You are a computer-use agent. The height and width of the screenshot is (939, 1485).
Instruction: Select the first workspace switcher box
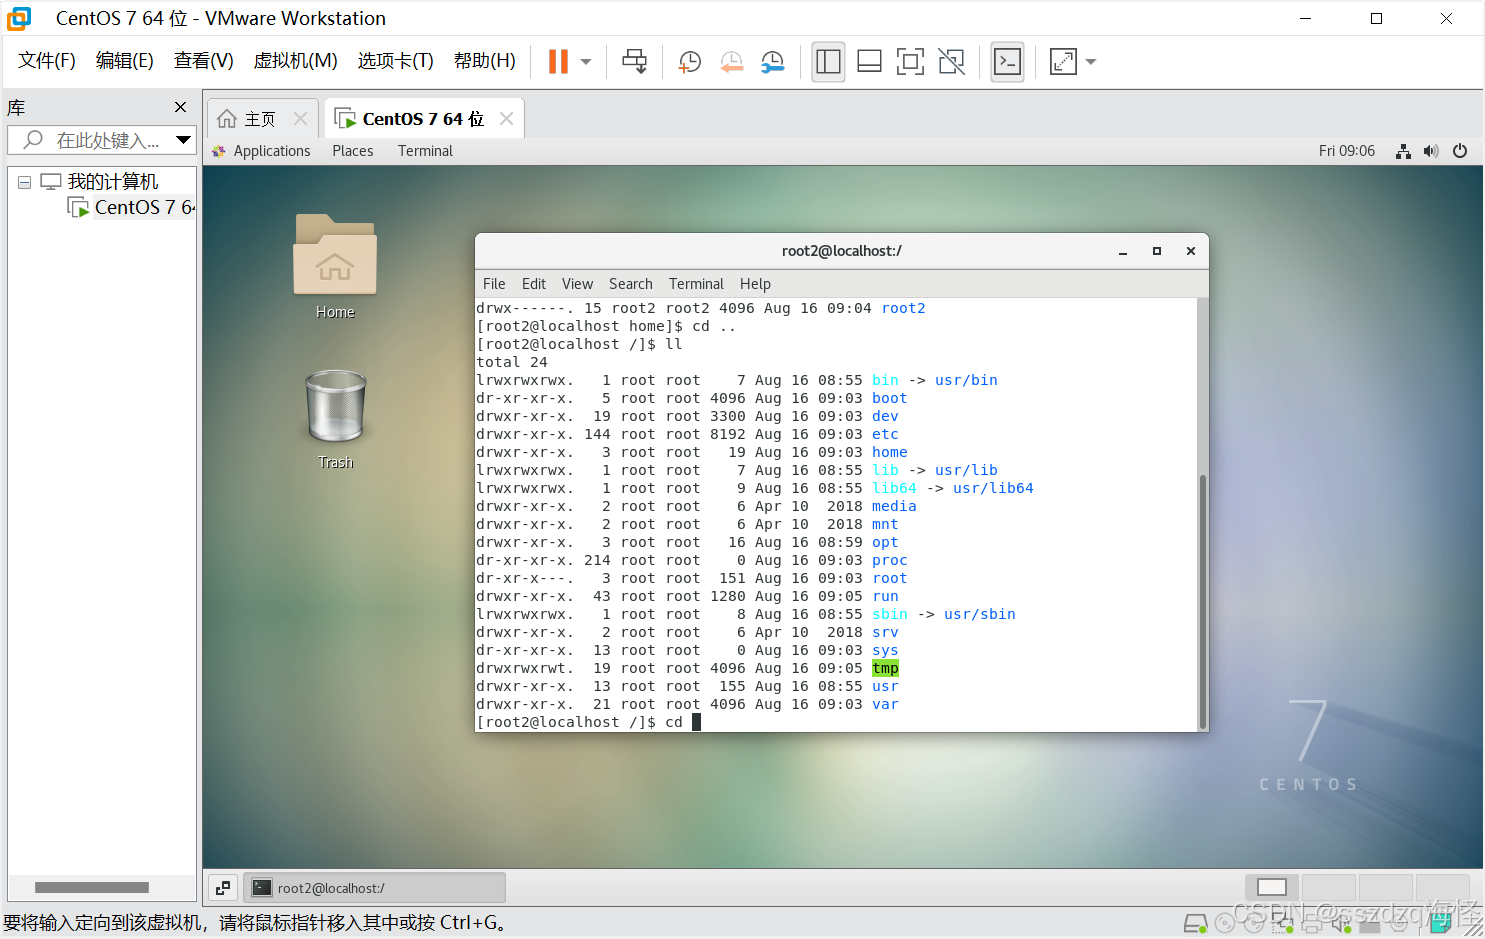click(1272, 887)
